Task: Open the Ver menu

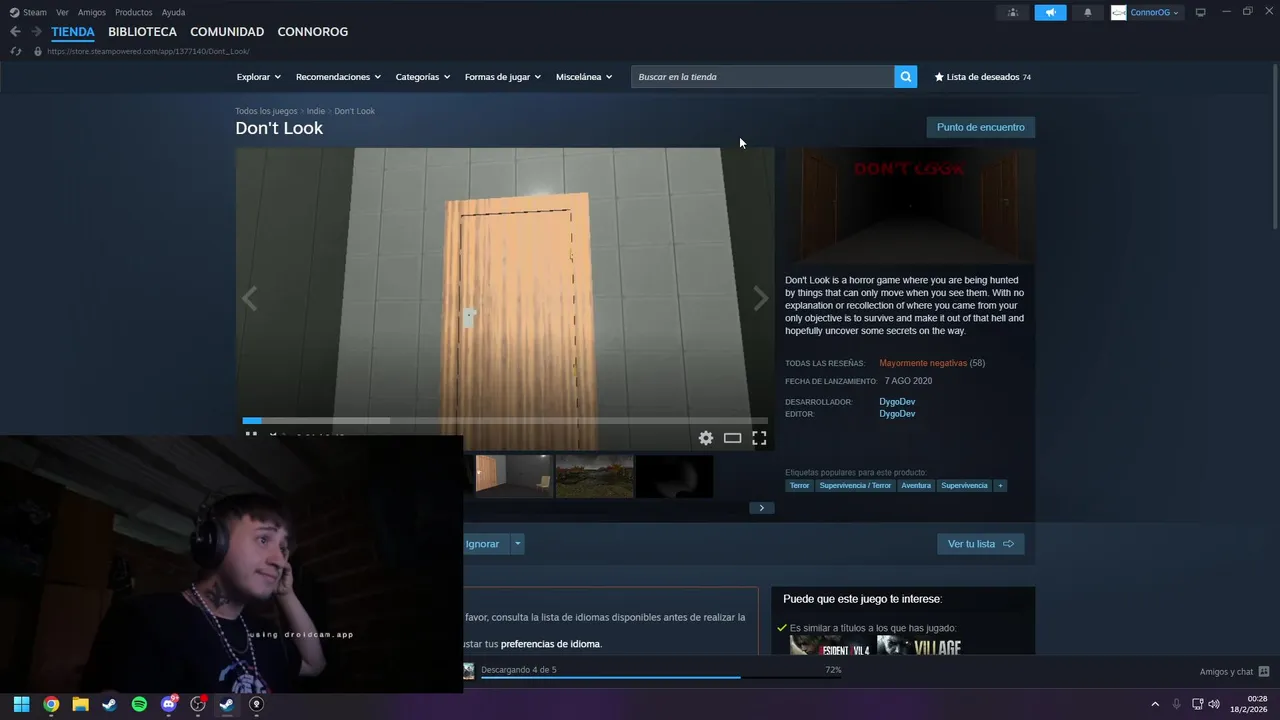Action: point(62,12)
